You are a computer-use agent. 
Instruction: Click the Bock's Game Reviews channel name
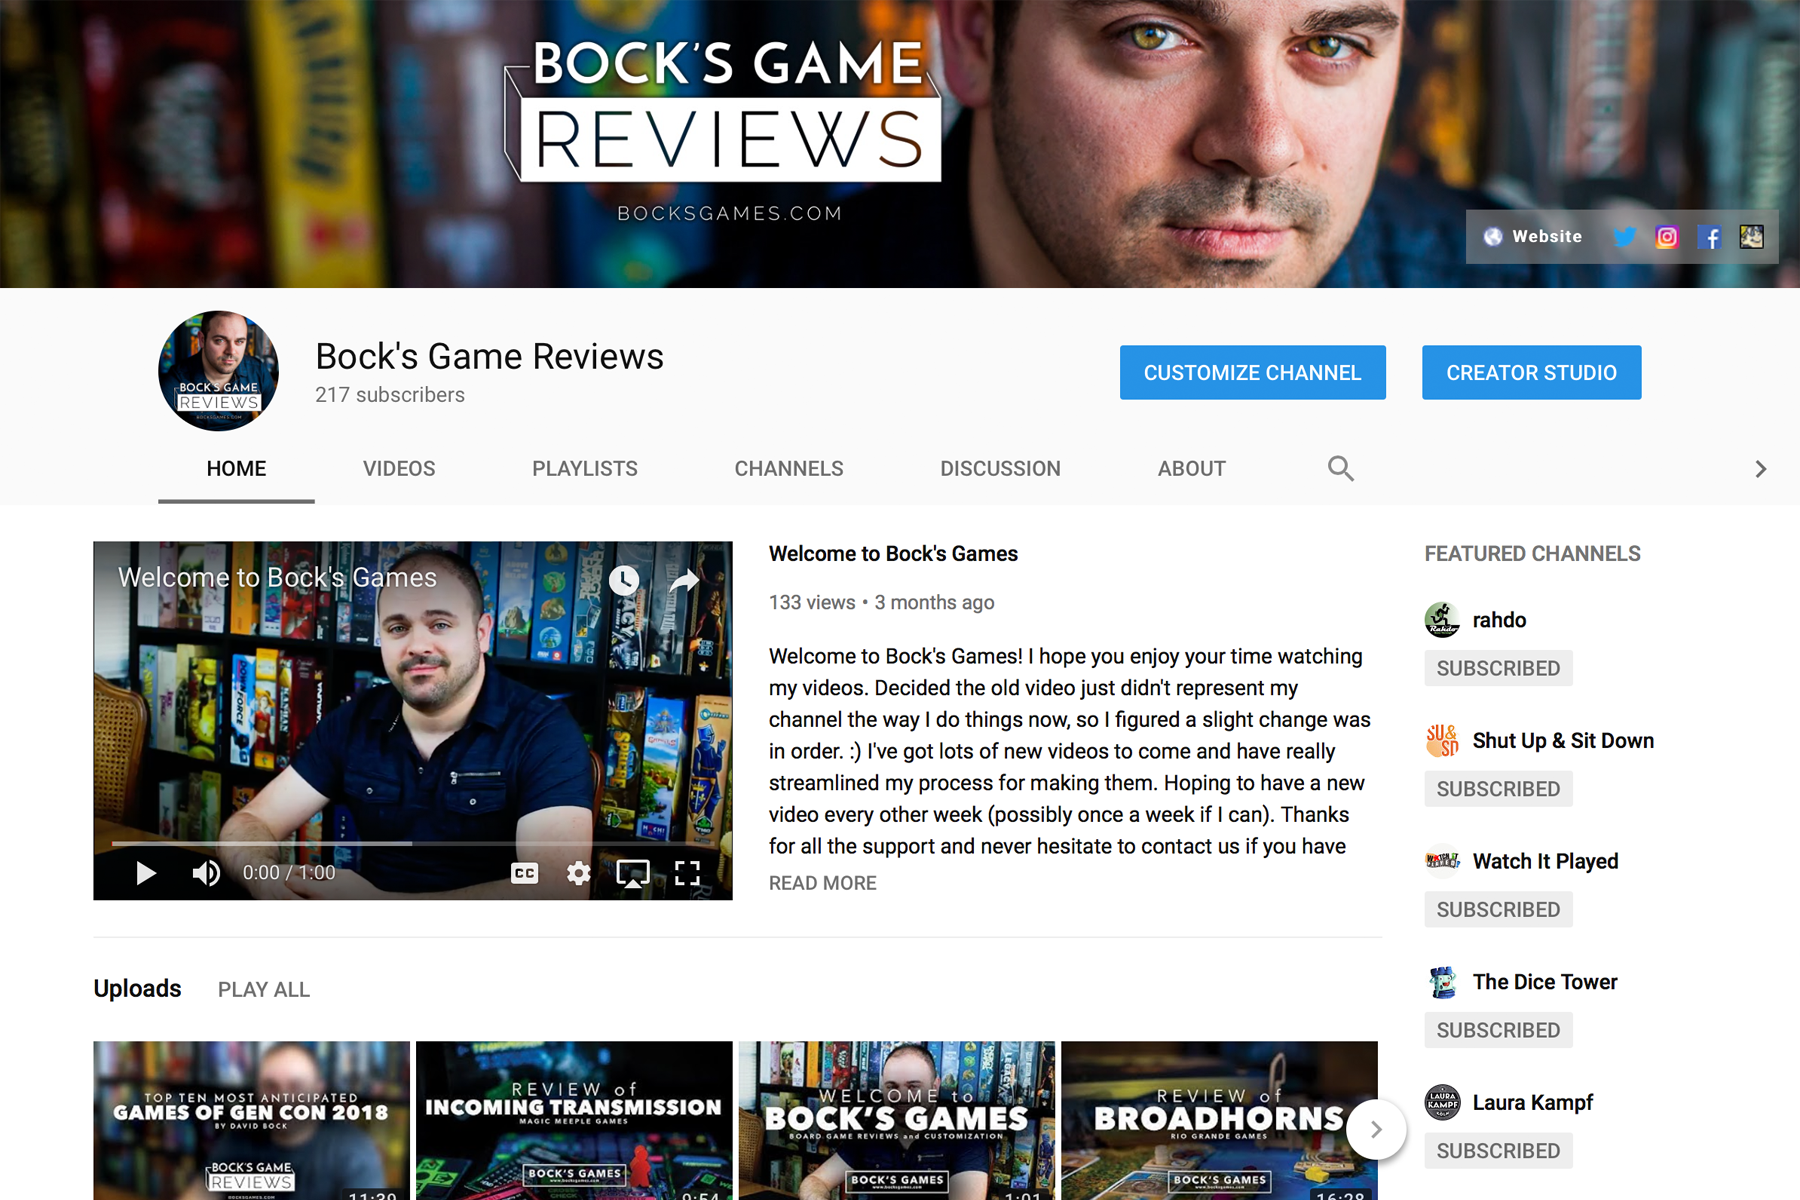[x=489, y=356]
